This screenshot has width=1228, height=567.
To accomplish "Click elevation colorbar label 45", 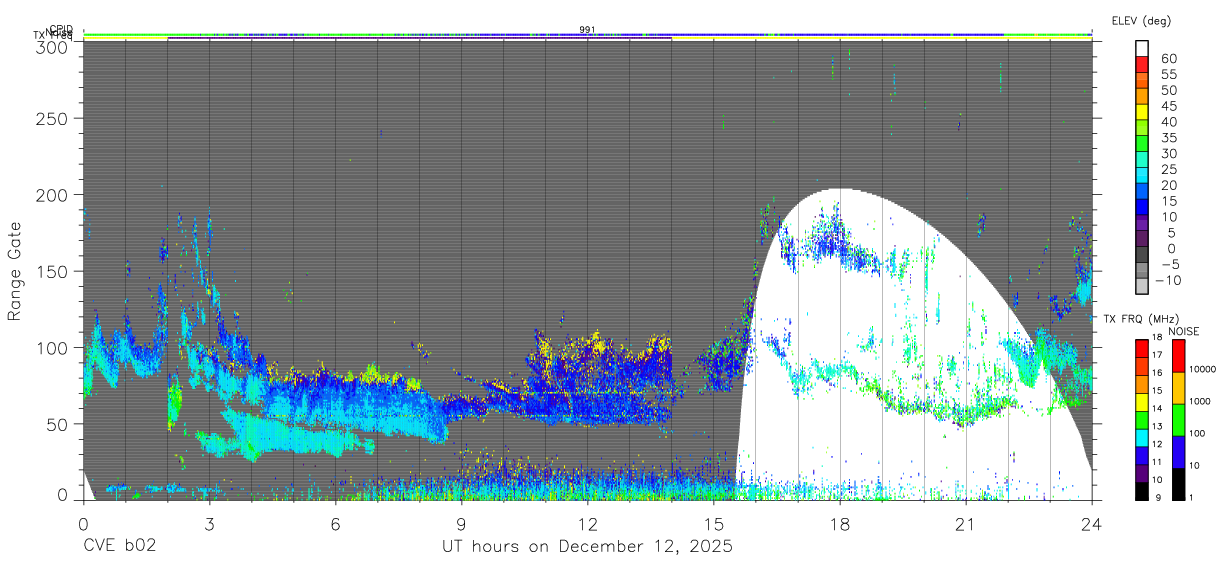I will pyautogui.click(x=1168, y=106).
